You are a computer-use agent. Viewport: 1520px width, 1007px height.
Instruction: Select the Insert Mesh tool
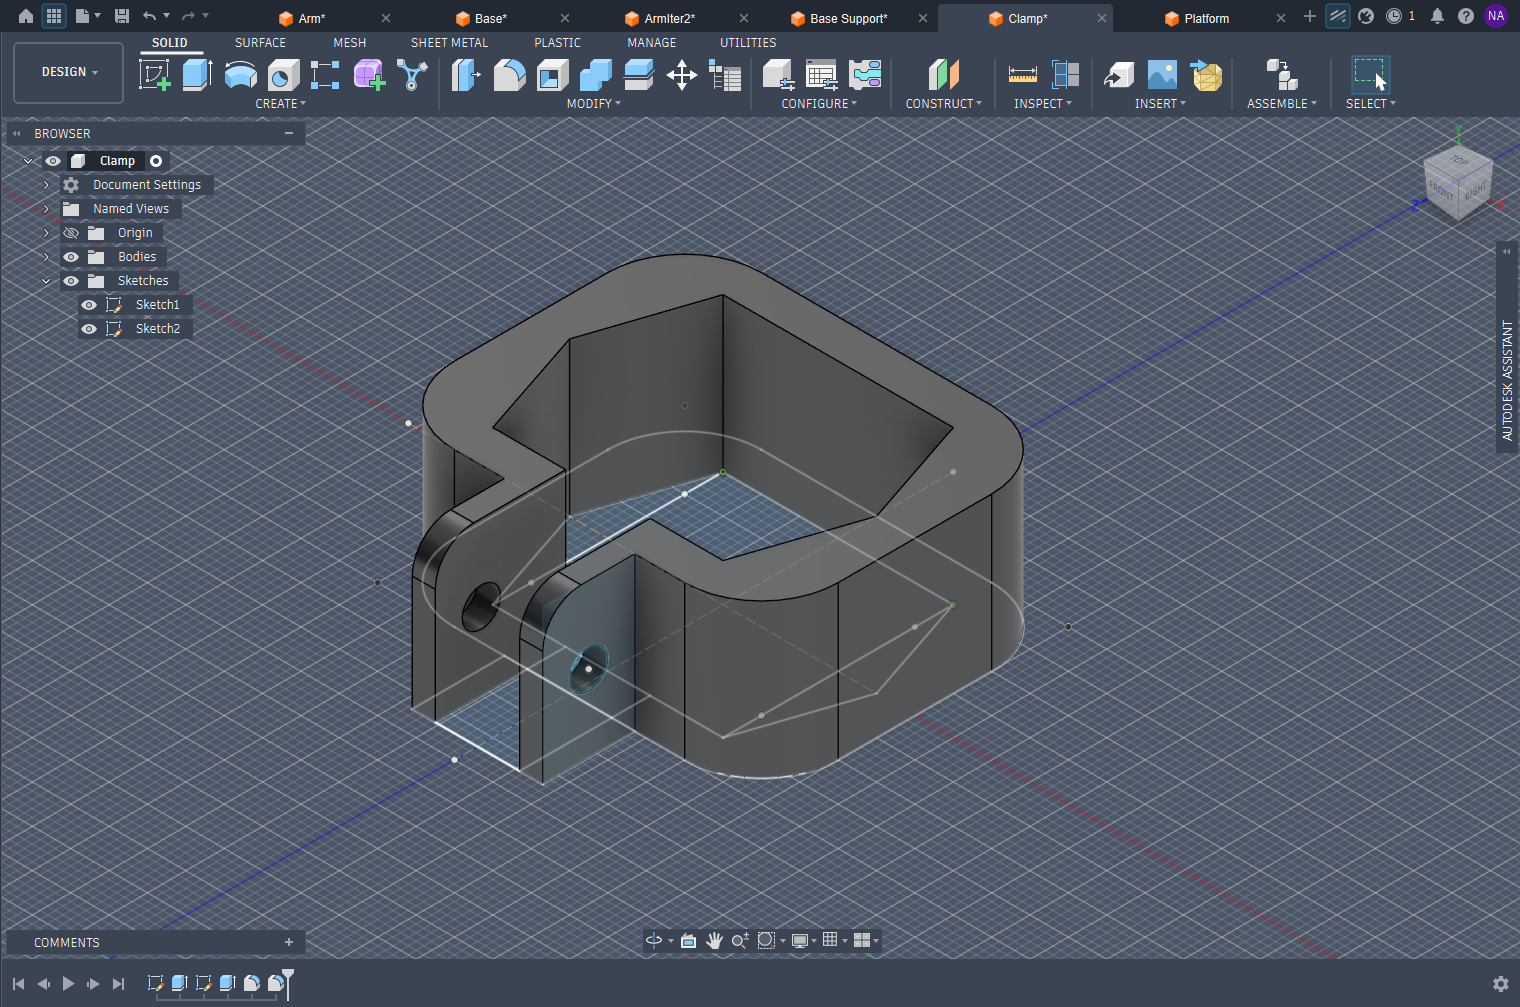1206,75
